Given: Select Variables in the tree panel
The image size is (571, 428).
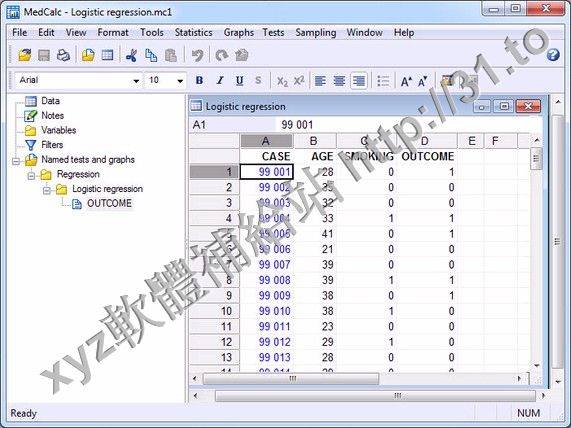Looking at the screenshot, I should [x=59, y=130].
